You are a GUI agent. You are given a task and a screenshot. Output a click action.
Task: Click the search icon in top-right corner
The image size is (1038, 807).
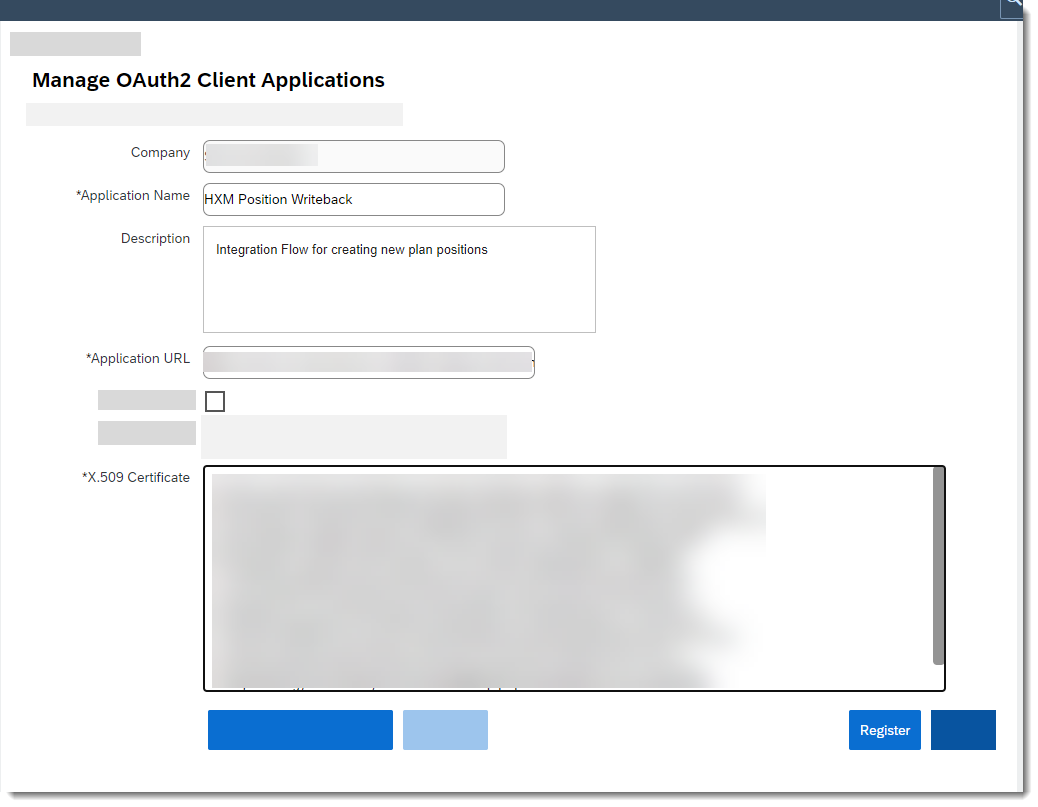coord(1013,5)
